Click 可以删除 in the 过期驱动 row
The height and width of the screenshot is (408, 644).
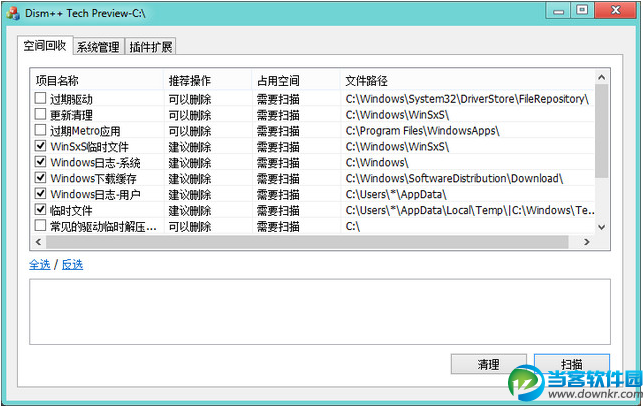(190, 99)
